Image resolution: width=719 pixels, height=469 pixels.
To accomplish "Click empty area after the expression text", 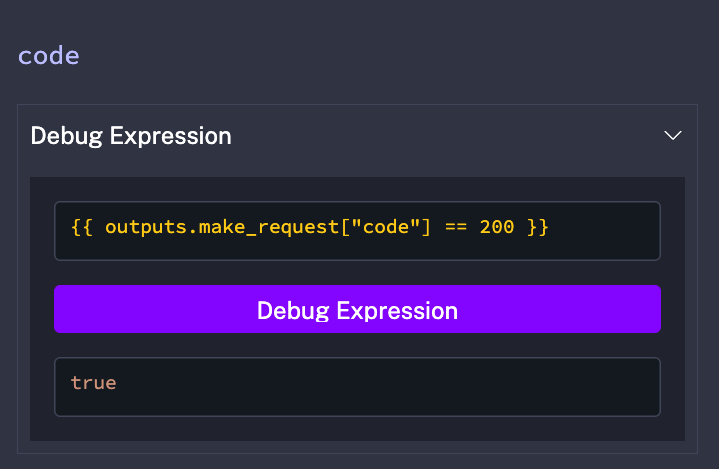I will pyautogui.click(x=605, y=230).
